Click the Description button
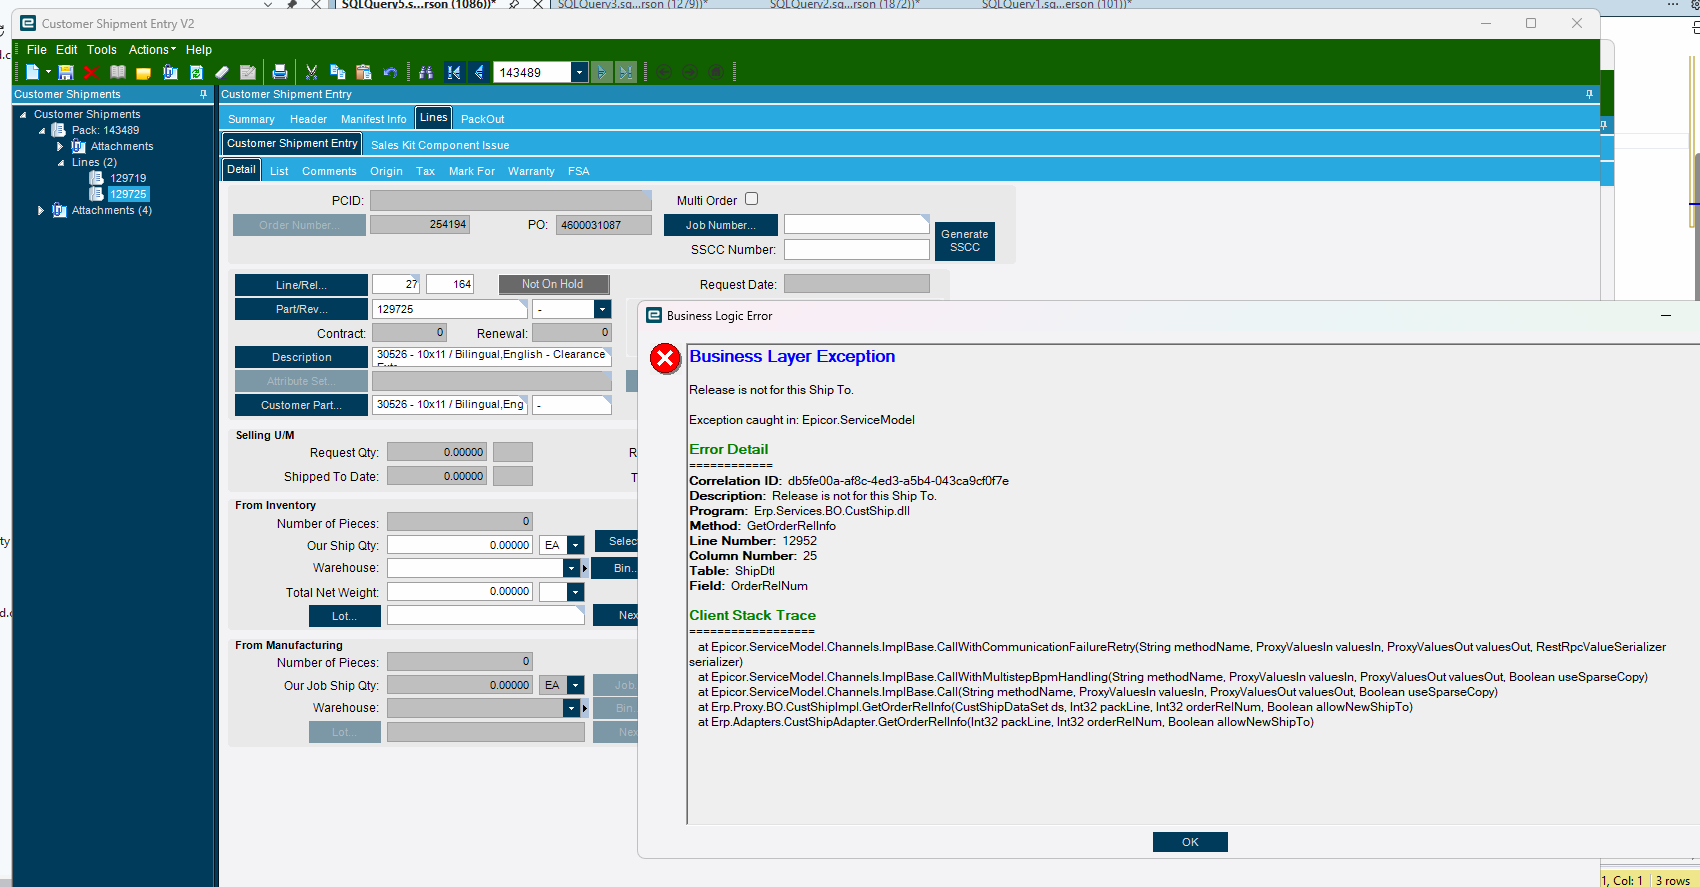 (x=301, y=357)
